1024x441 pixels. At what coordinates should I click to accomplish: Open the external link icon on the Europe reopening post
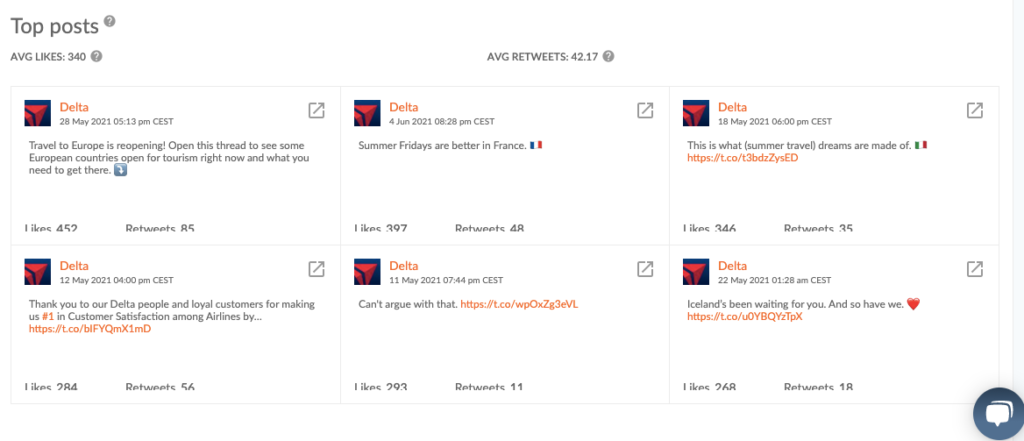(x=316, y=111)
